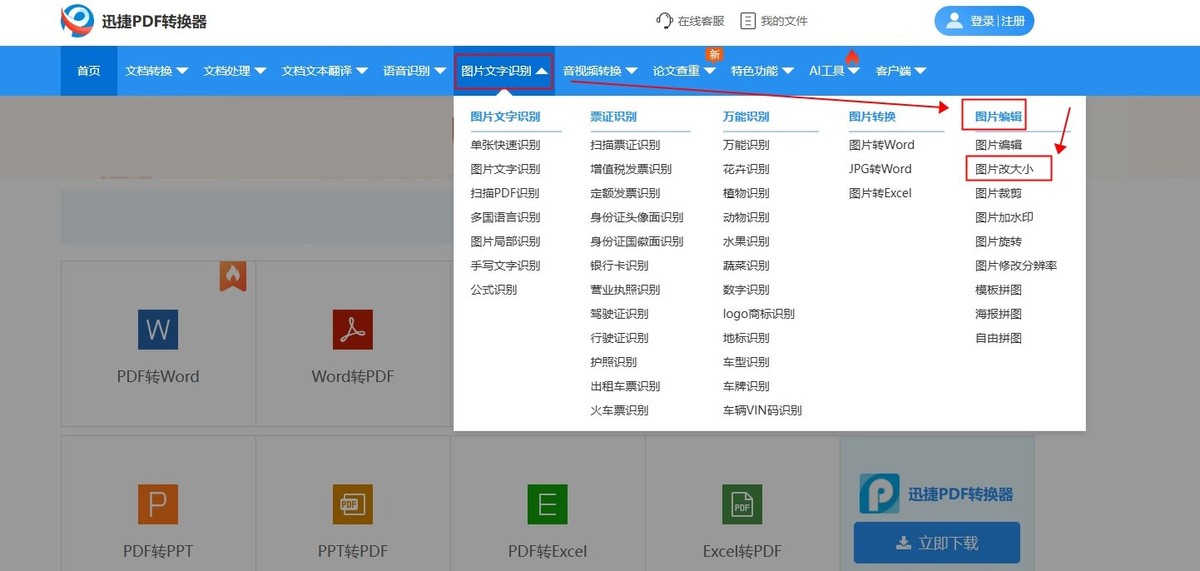Image resolution: width=1200 pixels, height=571 pixels.
Task: Click the PDF转Word Word icon
Action: coord(158,329)
